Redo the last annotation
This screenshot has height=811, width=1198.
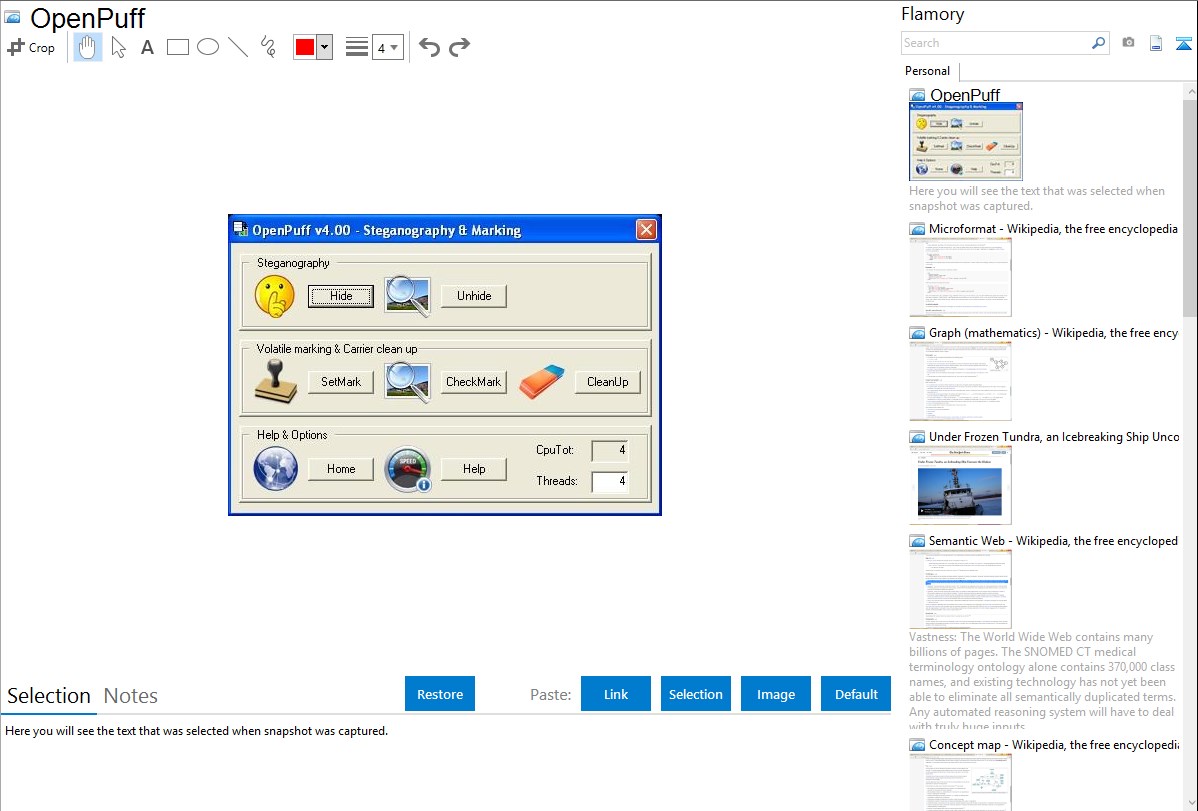pos(459,47)
